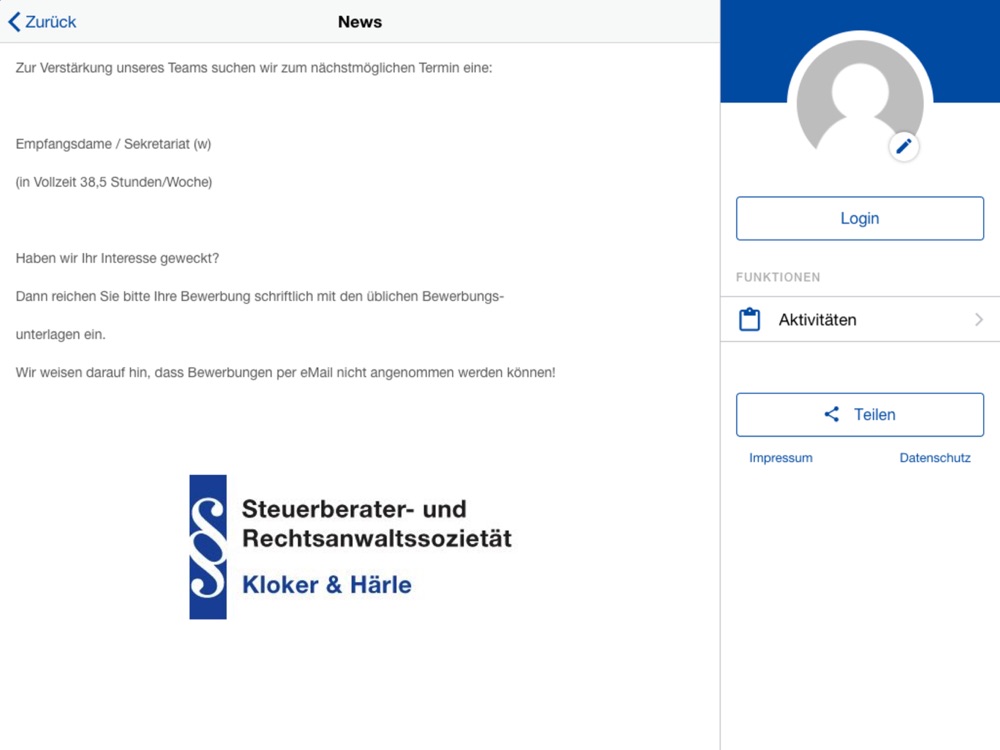This screenshot has height=750, width=1000.
Task: Click the line '(in Vollzeit 38,5 Stunden/Woche)'
Action: click(x=114, y=182)
